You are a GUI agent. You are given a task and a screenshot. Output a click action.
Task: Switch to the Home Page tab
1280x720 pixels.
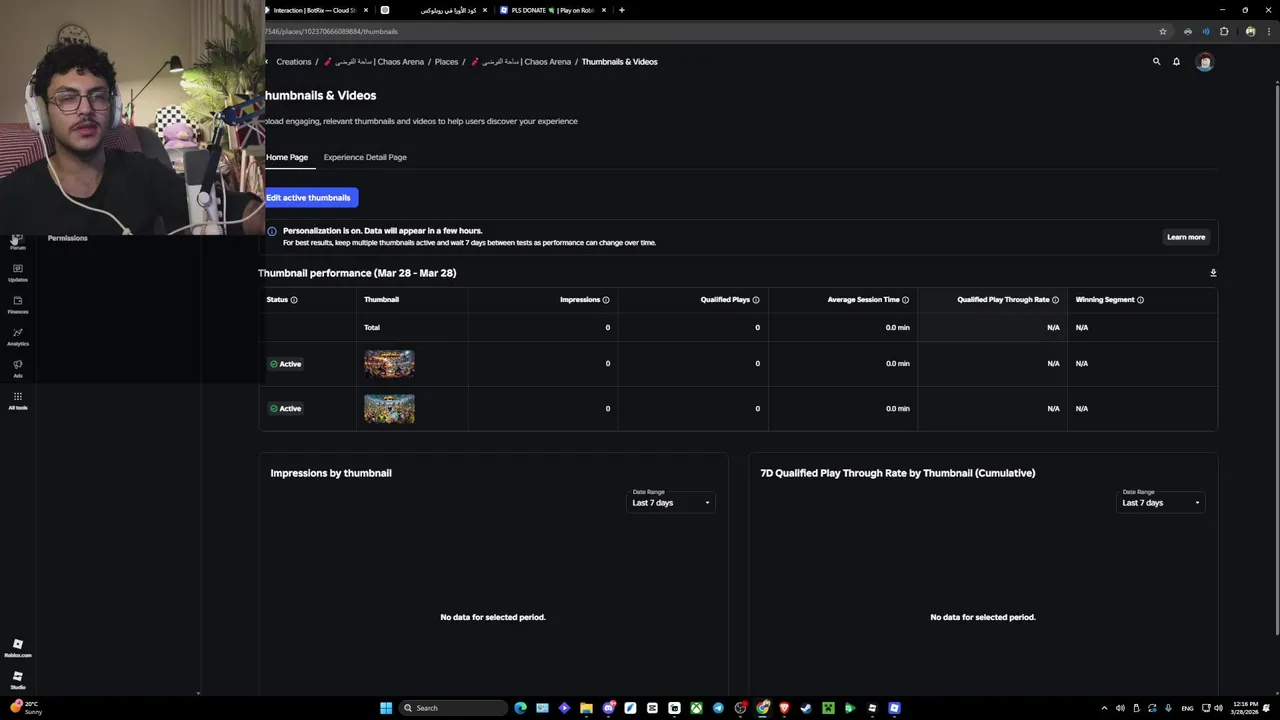[287, 157]
